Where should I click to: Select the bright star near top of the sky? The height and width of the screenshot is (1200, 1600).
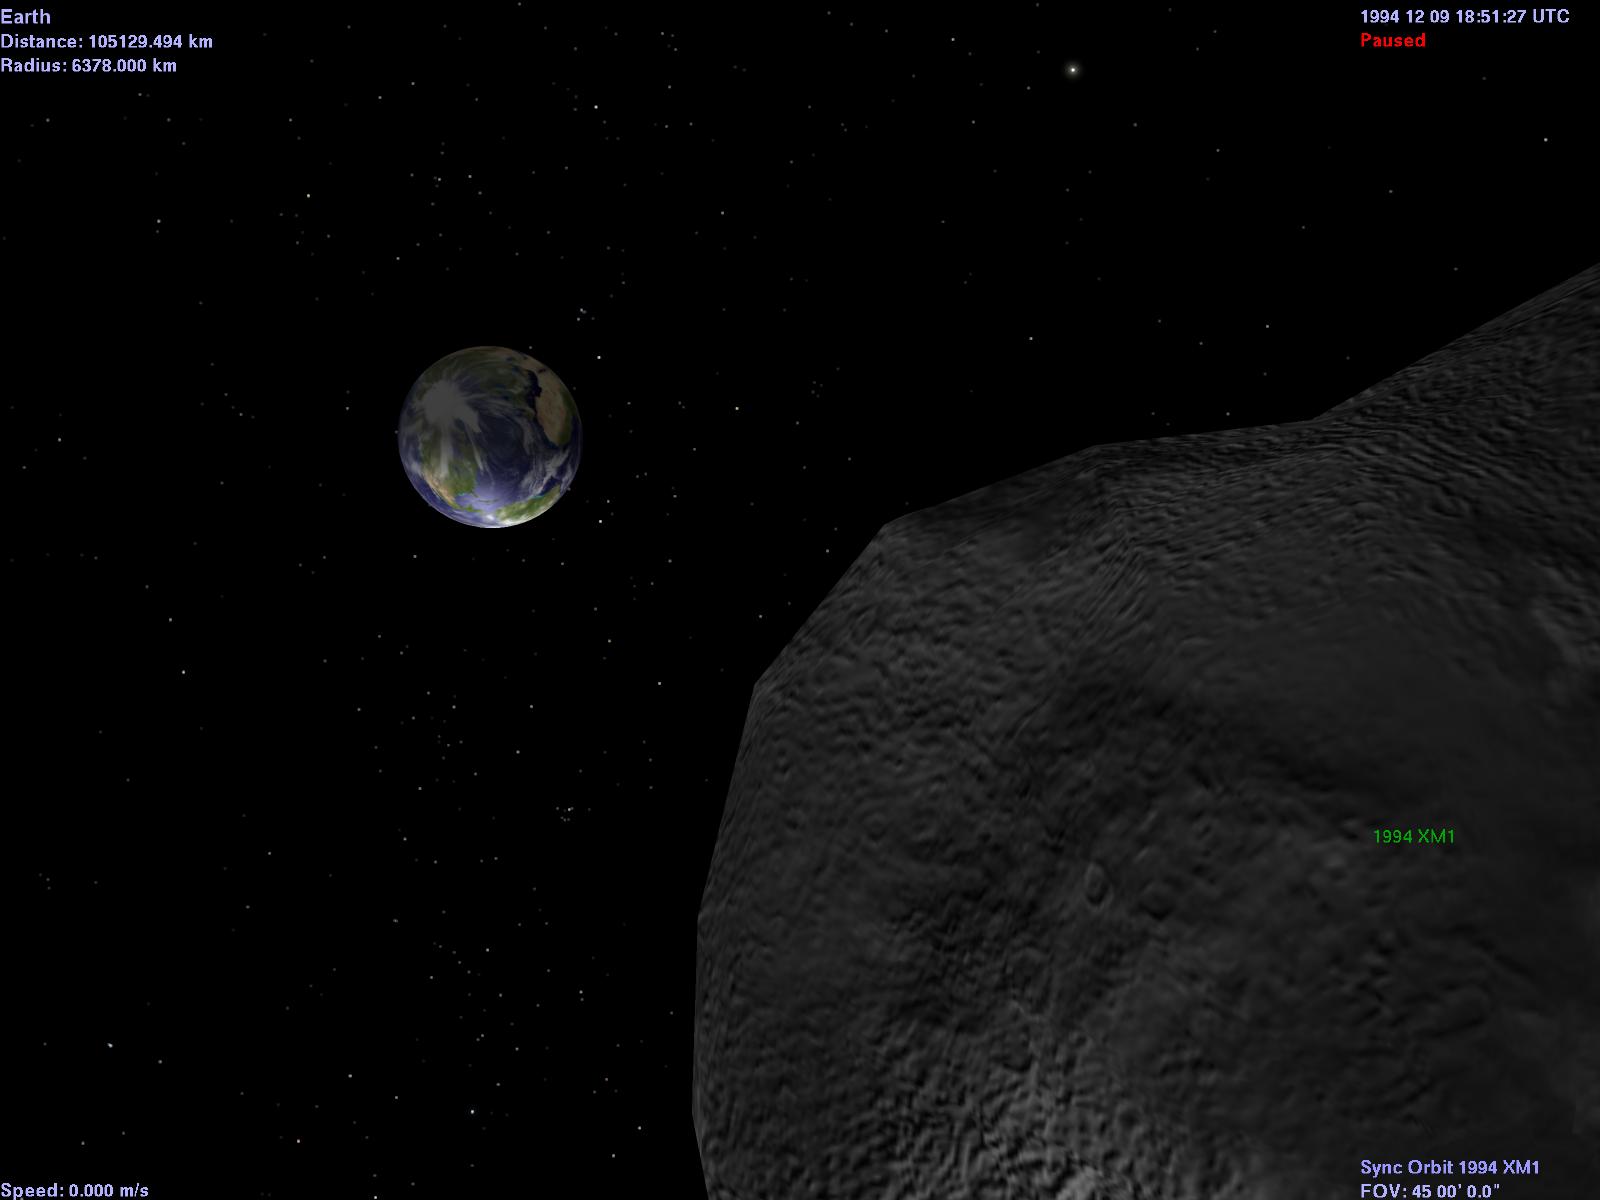tap(1072, 70)
